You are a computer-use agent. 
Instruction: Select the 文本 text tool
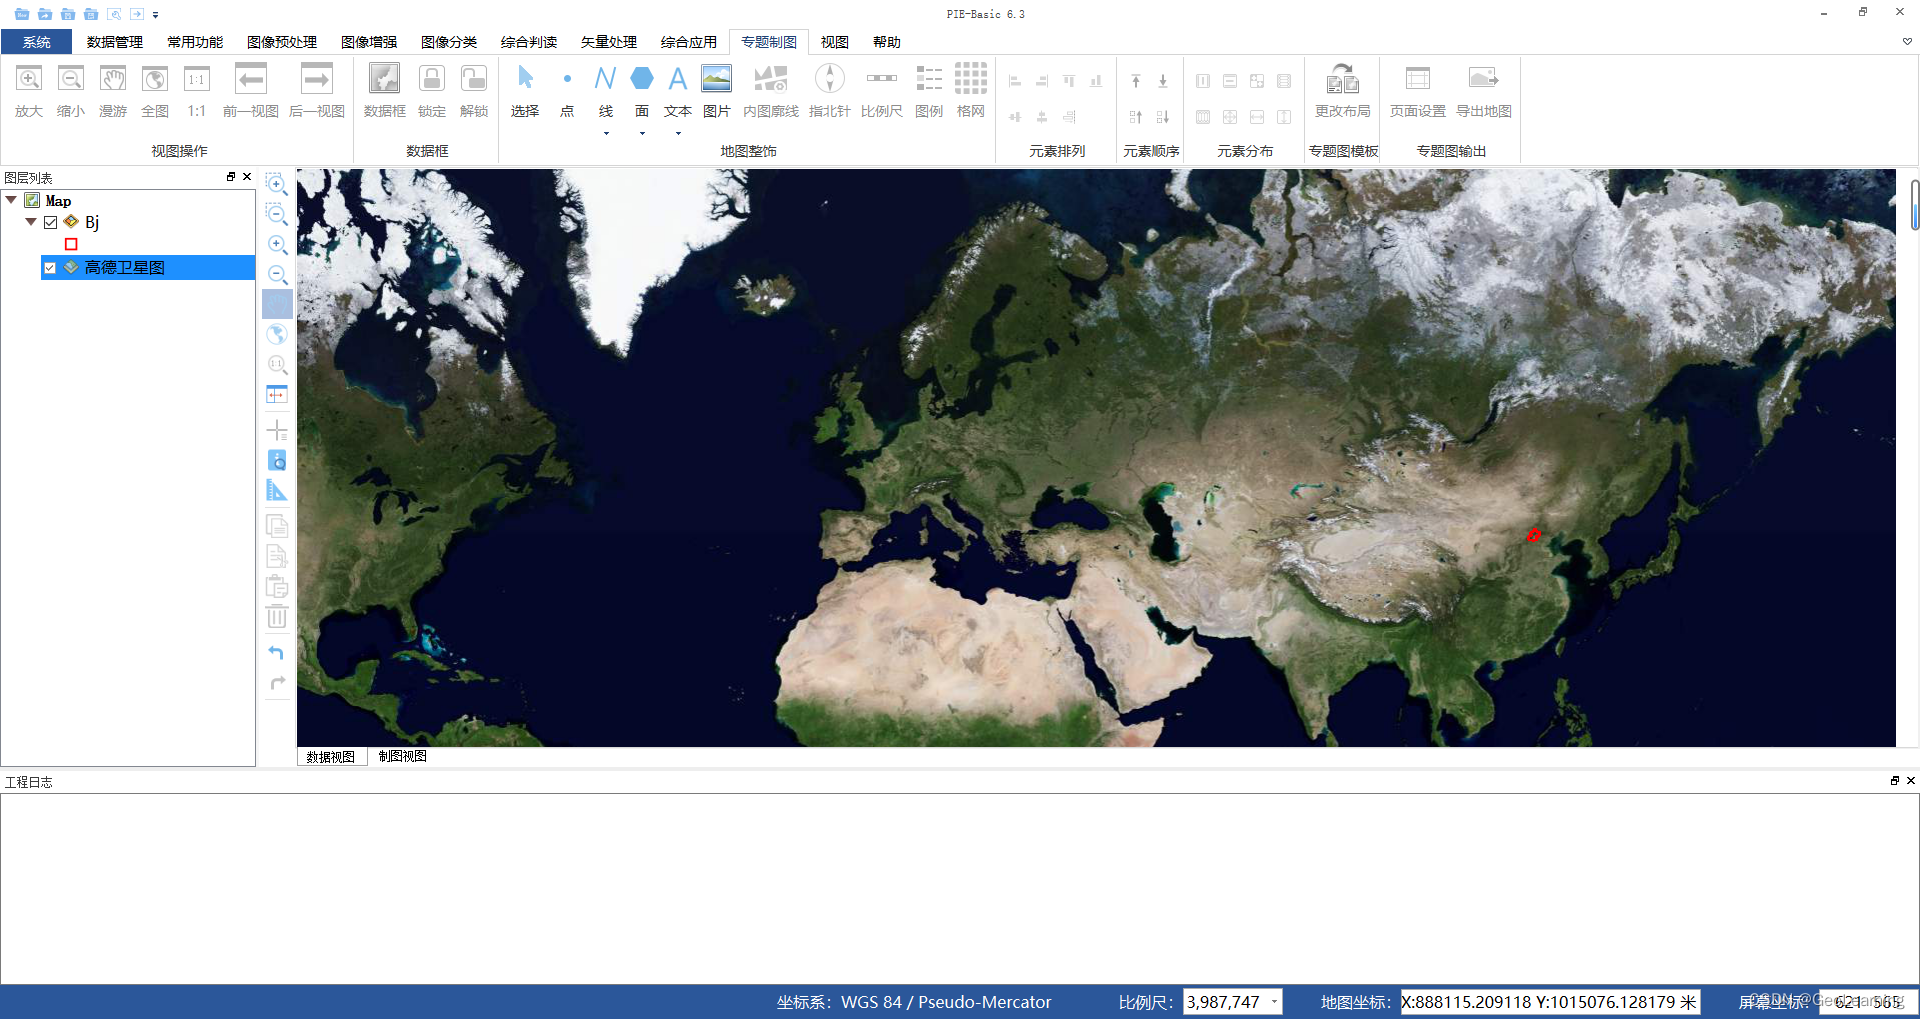coord(677,92)
